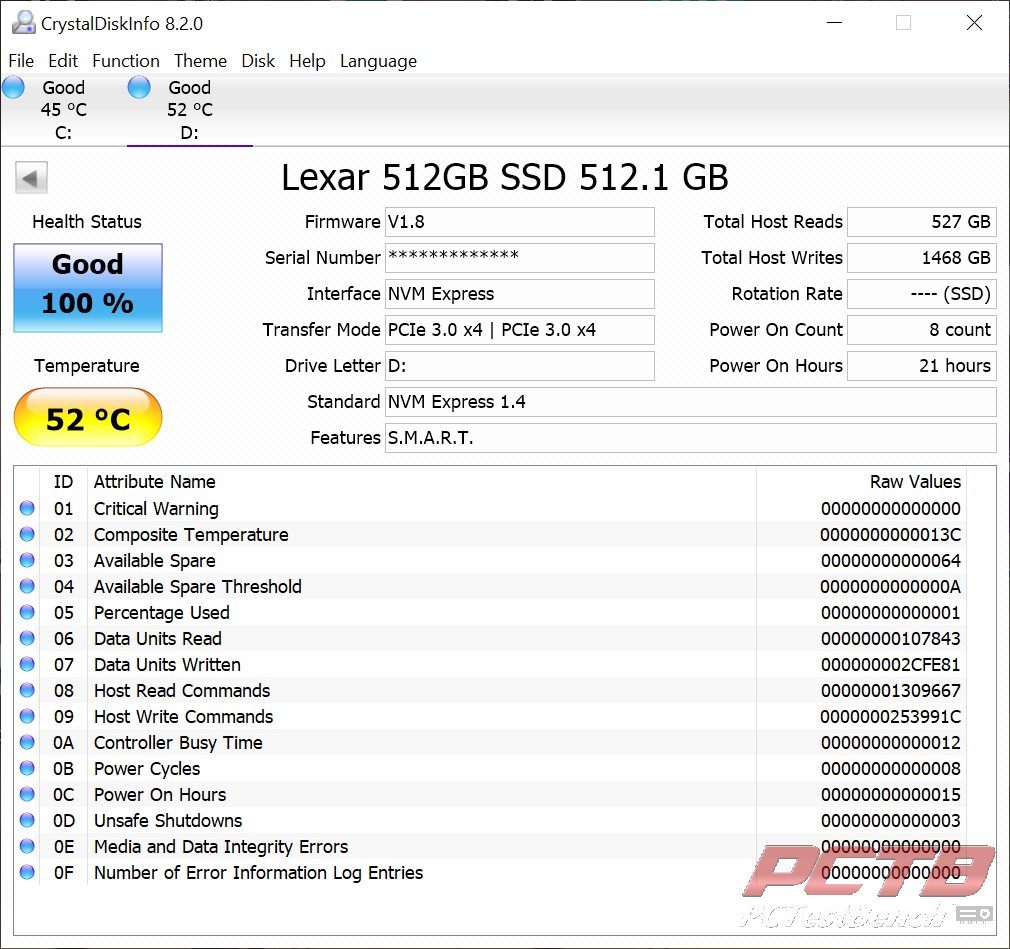Click status dot beside Number of Error Information Log Entries
1010x949 pixels.
(27, 872)
